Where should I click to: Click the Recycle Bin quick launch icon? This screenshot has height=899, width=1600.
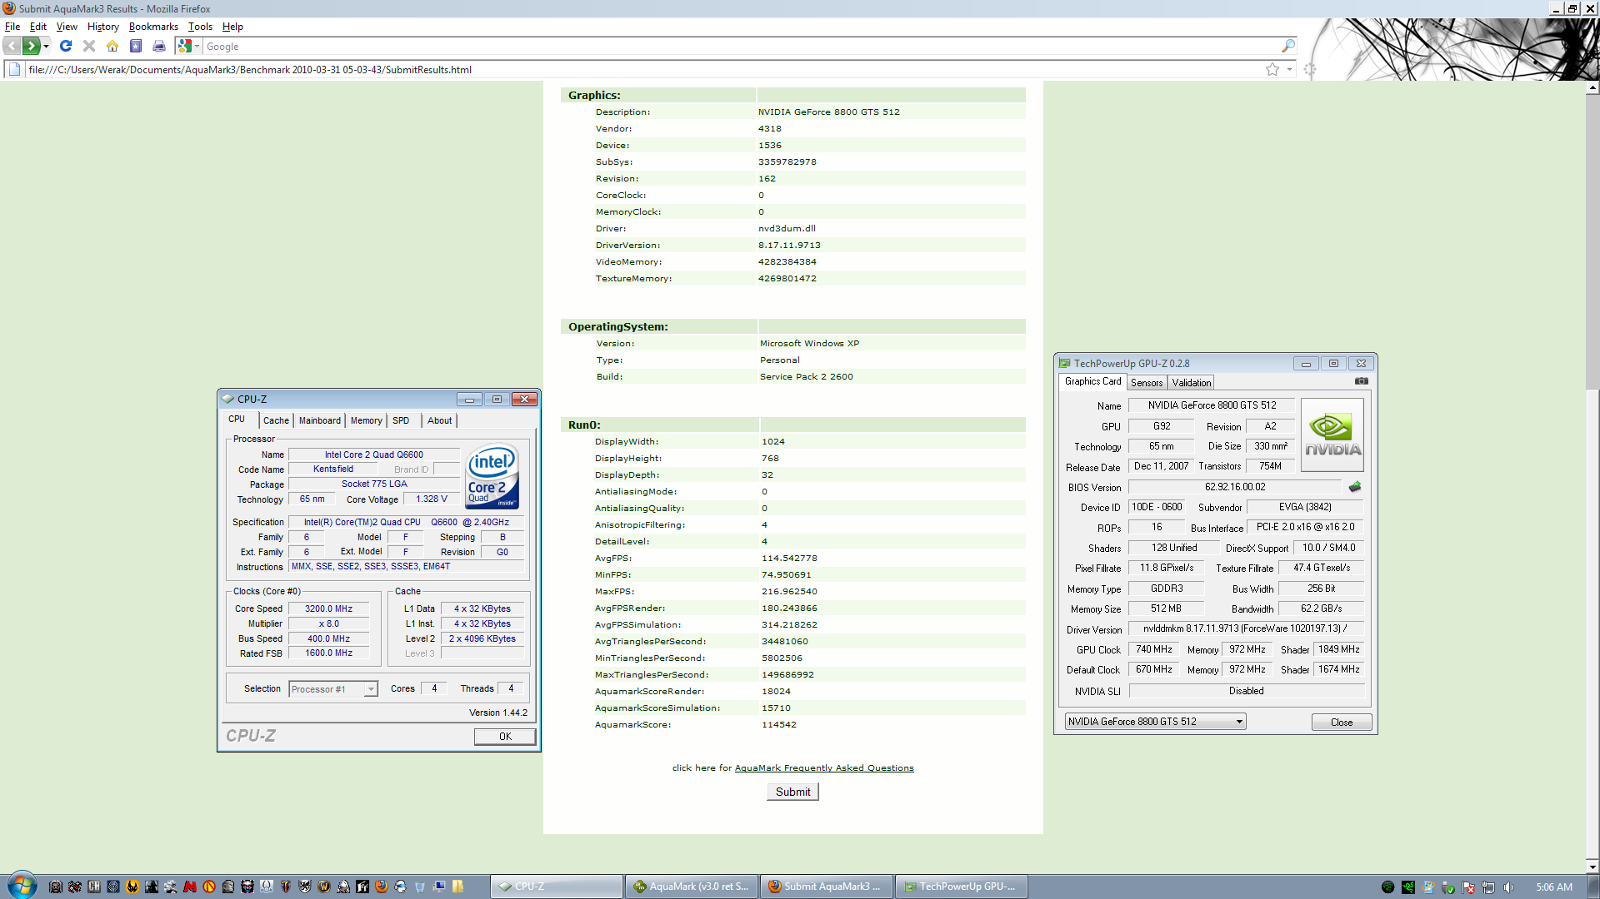[420, 886]
